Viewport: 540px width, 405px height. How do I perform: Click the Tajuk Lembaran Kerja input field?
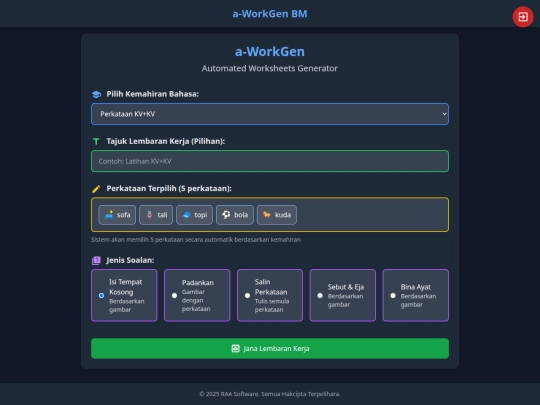[x=270, y=161]
